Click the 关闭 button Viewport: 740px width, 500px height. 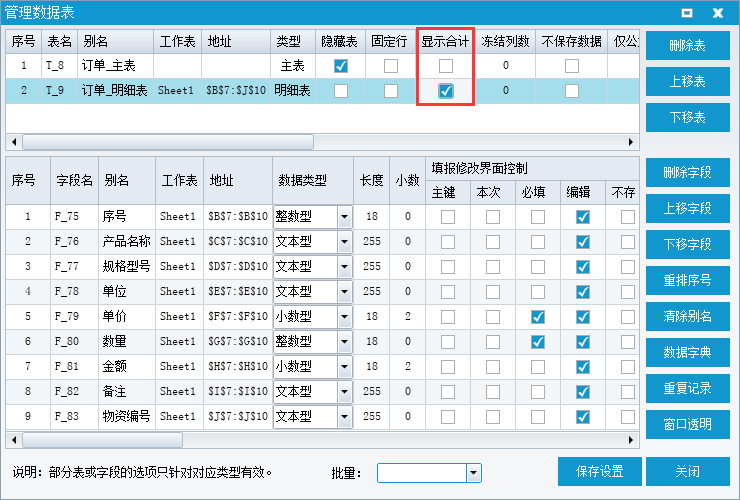[688, 471]
